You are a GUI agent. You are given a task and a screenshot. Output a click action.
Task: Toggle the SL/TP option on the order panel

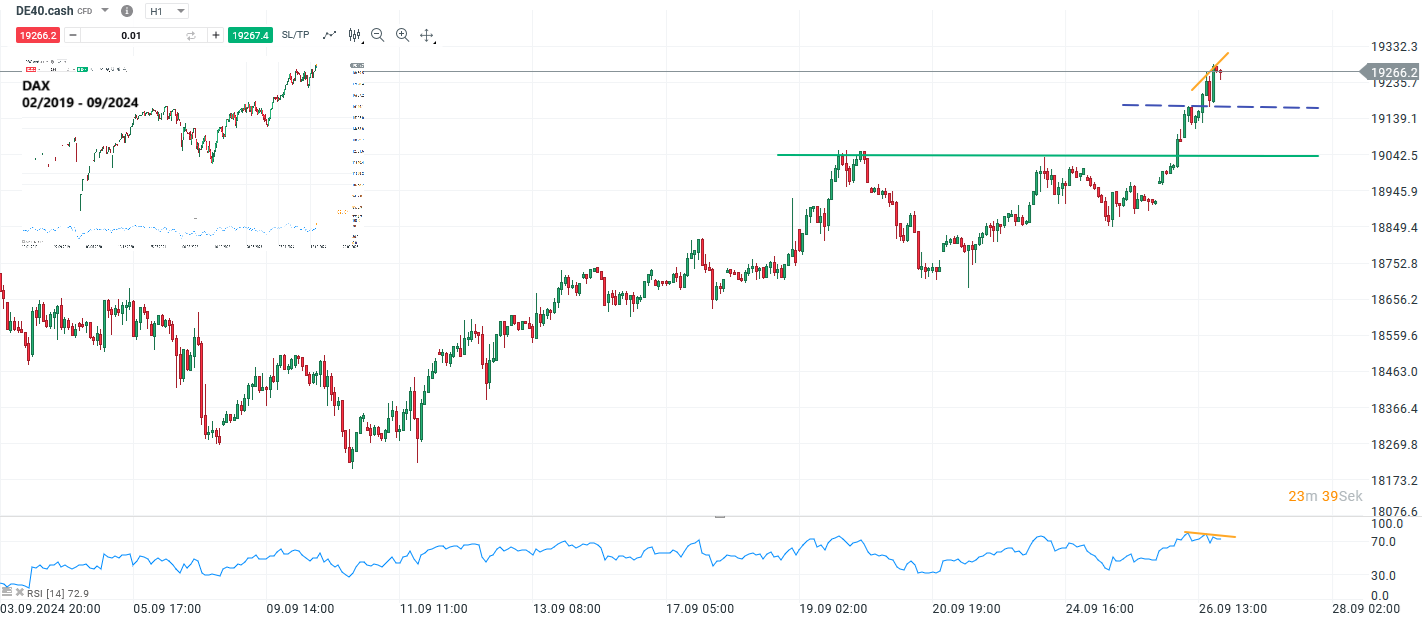tap(293, 35)
